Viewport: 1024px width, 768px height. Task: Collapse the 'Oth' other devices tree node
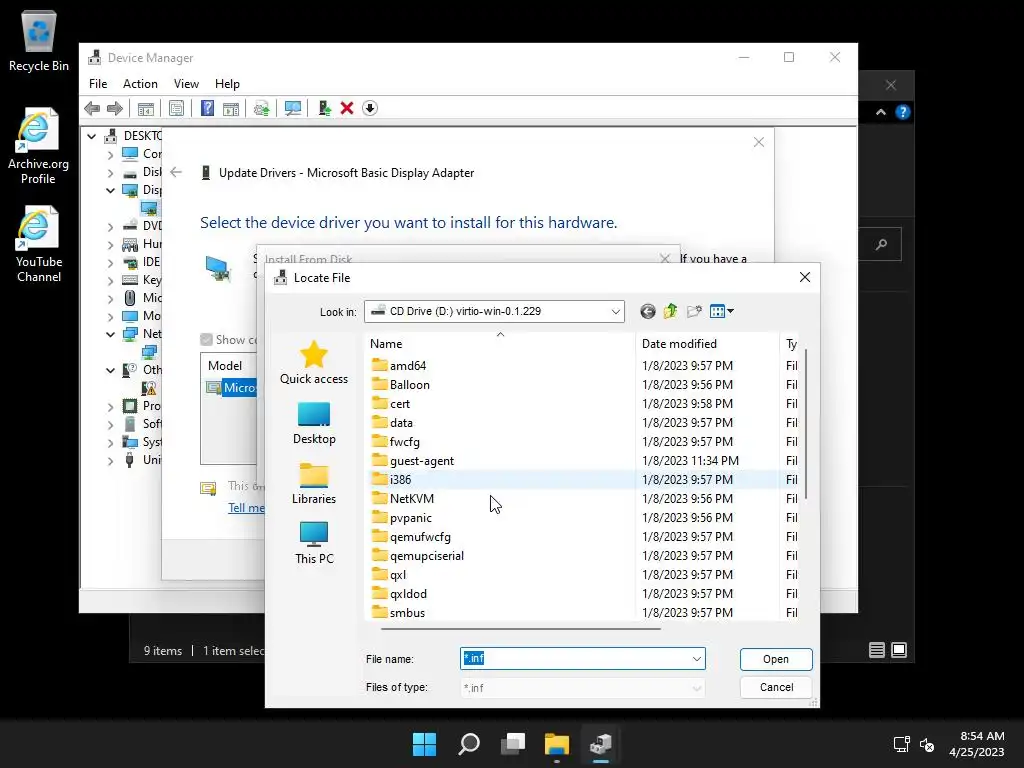point(110,370)
